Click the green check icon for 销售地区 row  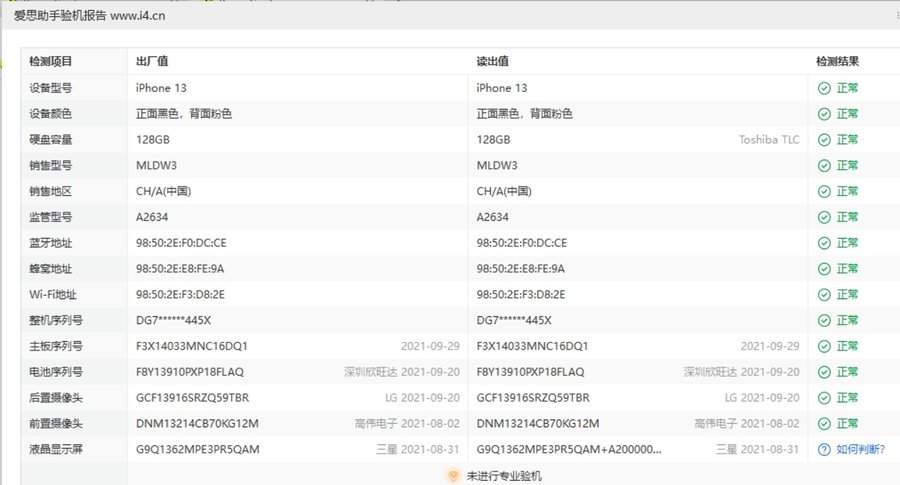pyautogui.click(x=824, y=191)
